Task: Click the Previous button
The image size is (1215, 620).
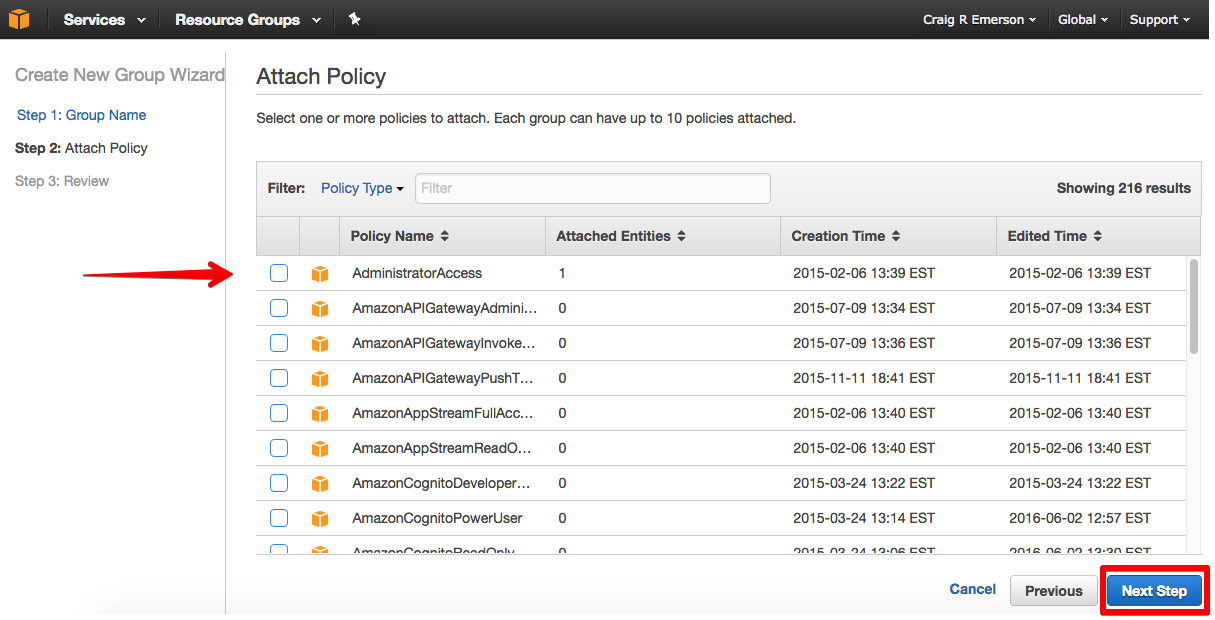Action: tap(1054, 591)
